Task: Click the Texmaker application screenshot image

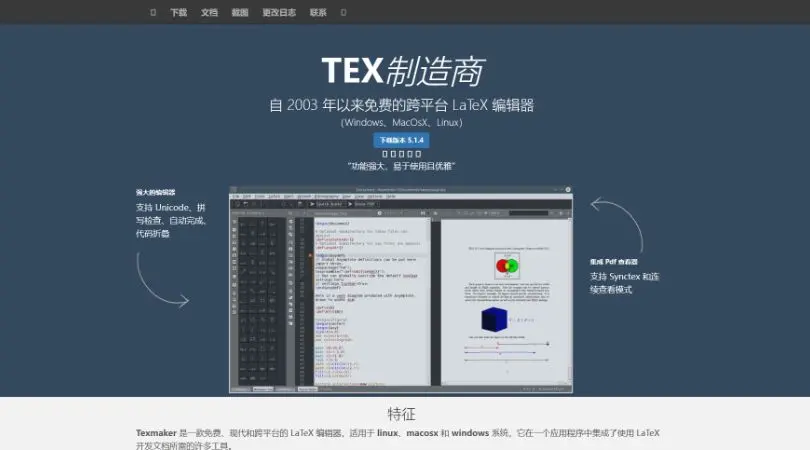Action: (401, 290)
